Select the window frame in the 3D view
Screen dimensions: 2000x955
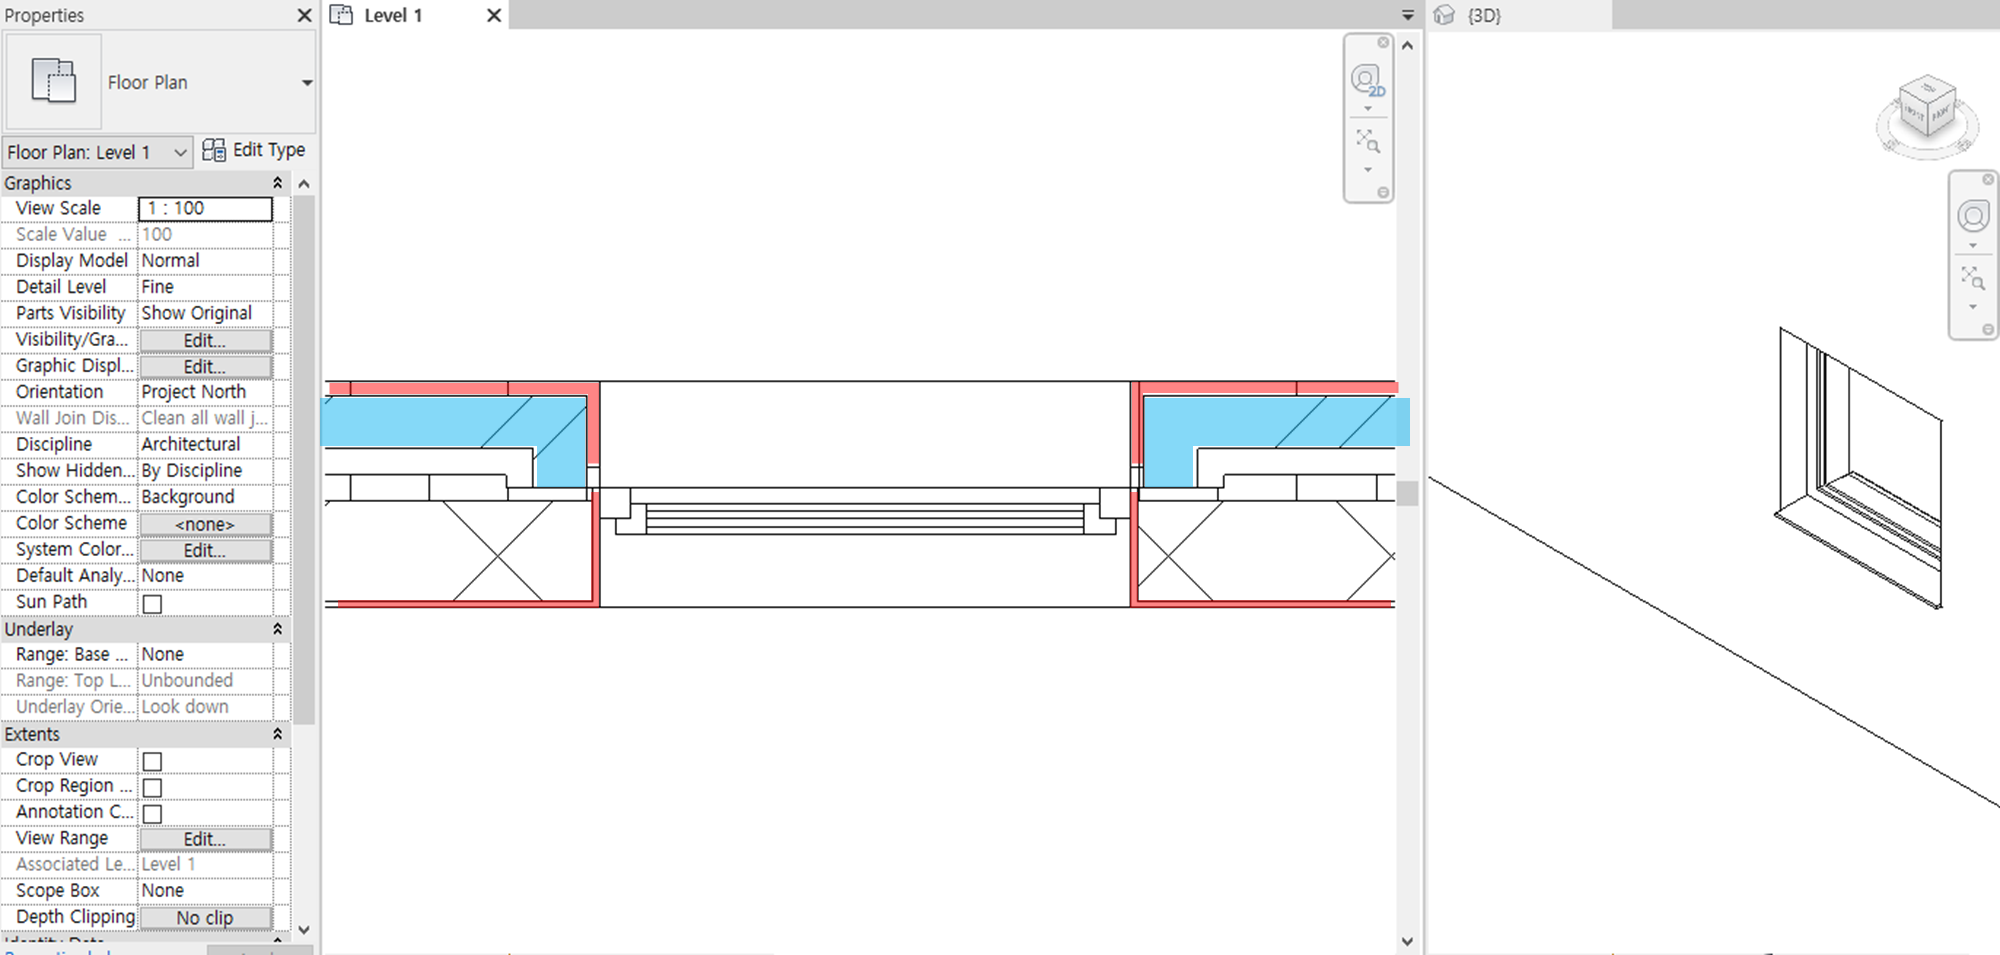coord(1860,468)
